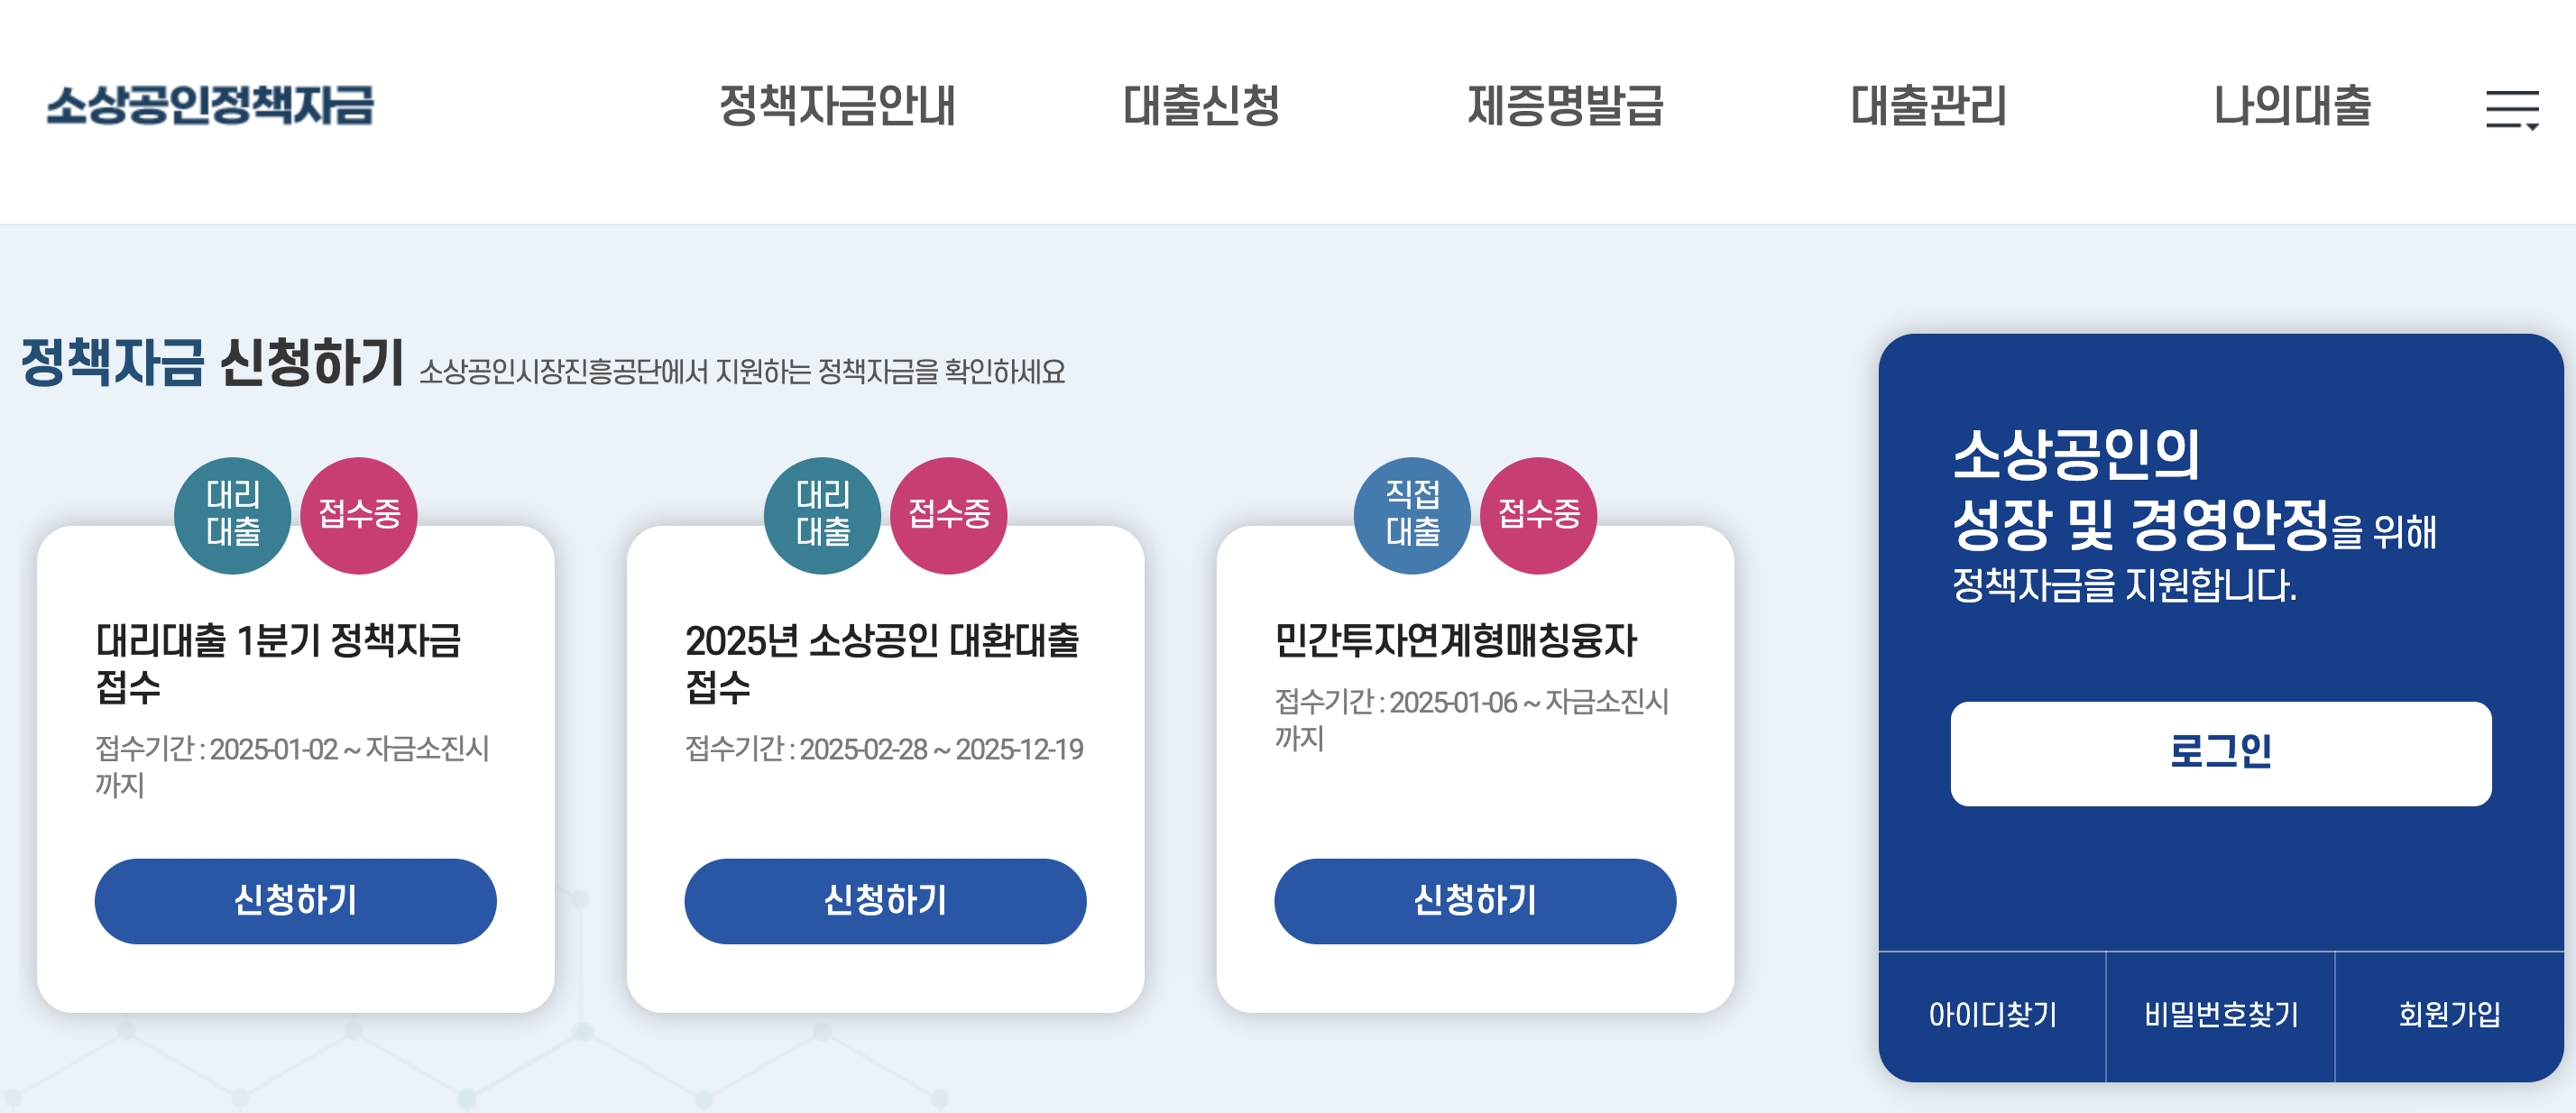The image size is (2576, 1113).
Task: Click 신청하기 on the 2025년 대환대출 card
Action: pos(885,901)
